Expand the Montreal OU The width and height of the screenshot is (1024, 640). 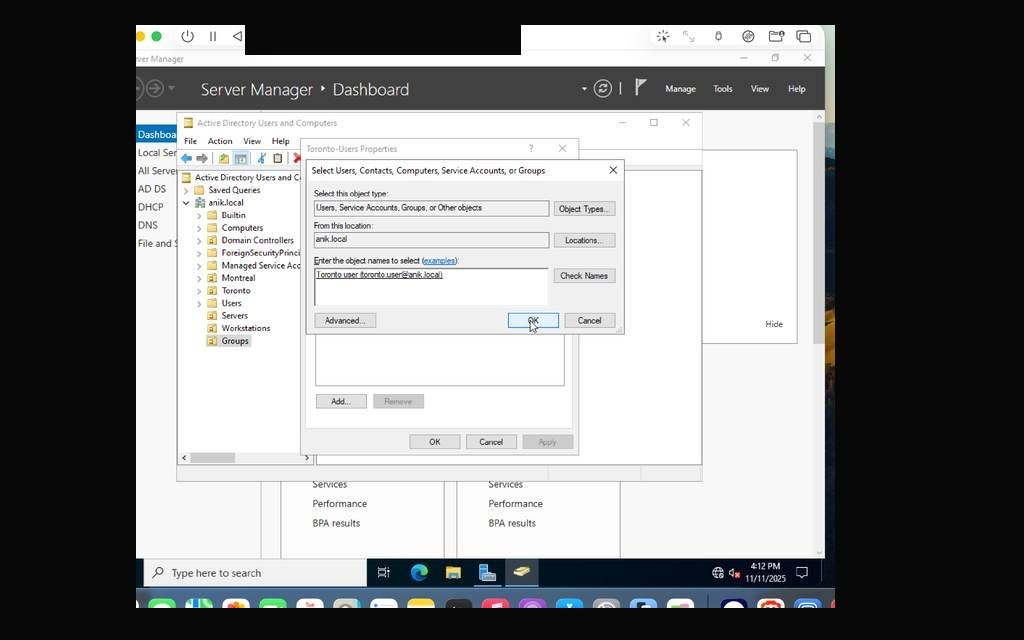pyautogui.click(x=199, y=278)
